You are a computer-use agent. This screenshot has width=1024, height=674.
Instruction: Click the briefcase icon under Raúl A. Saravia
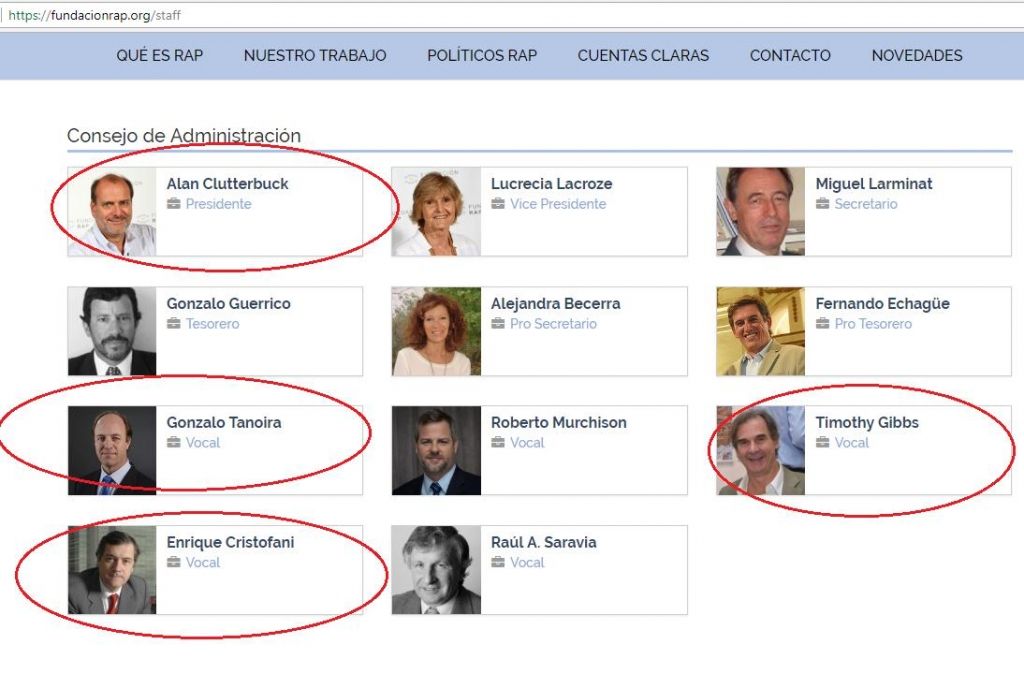click(498, 563)
